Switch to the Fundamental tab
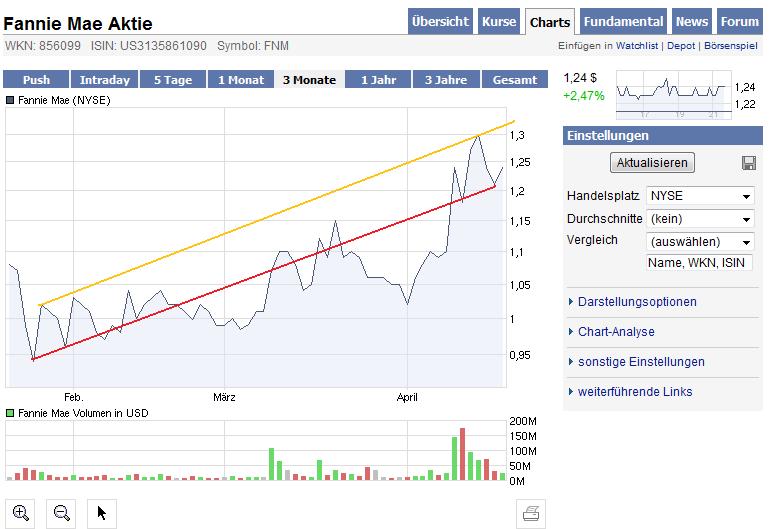This screenshot has width=772, height=529. pyautogui.click(x=623, y=22)
